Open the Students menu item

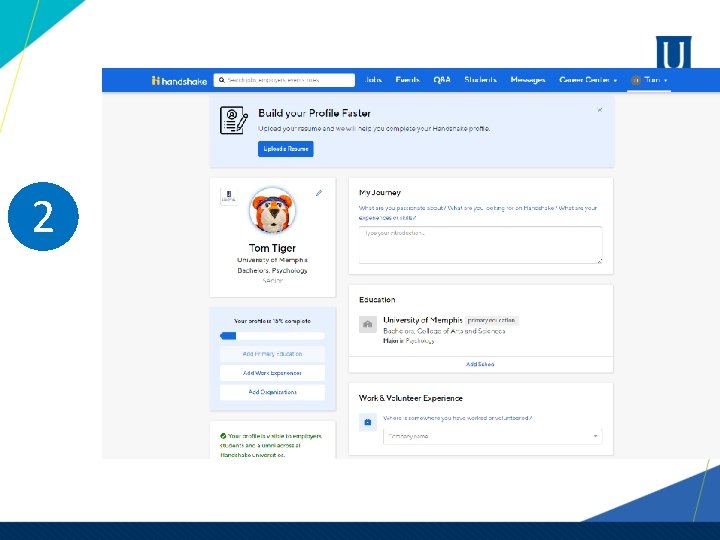pos(480,80)
